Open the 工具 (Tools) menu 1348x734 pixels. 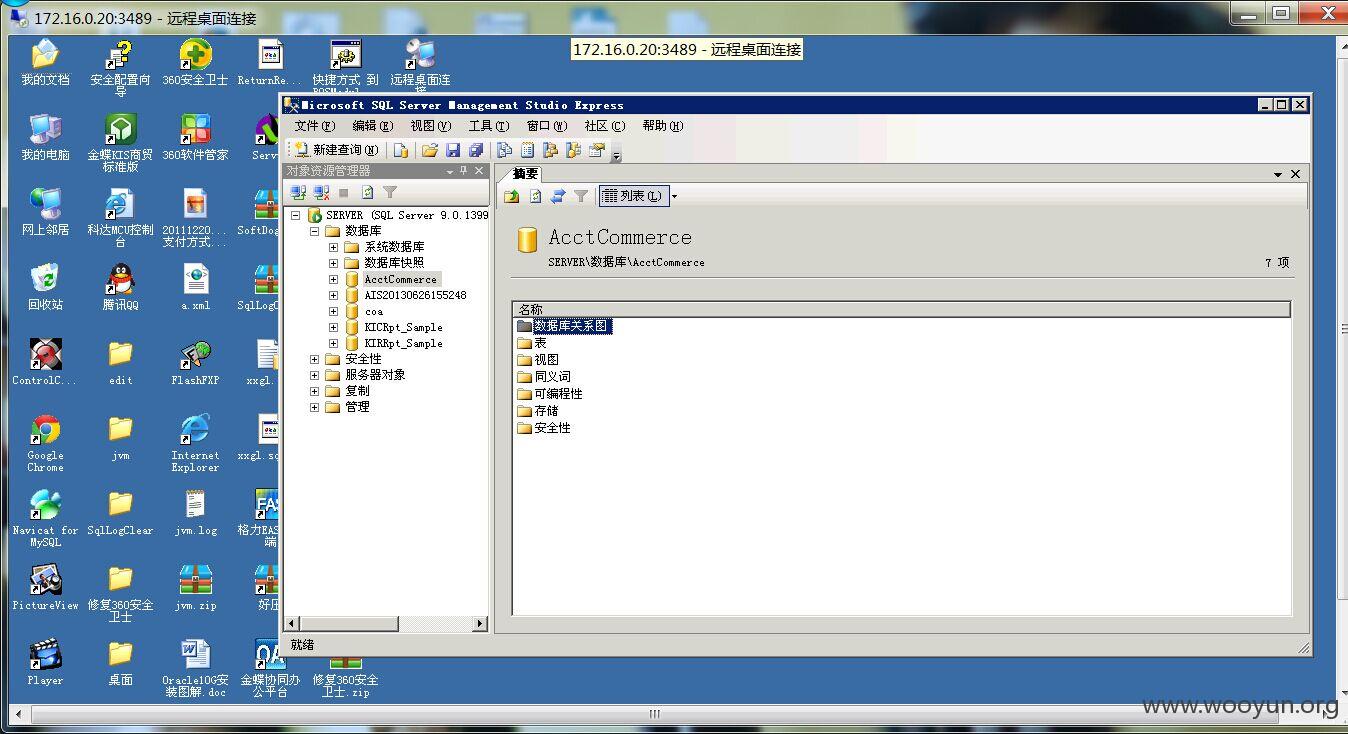coord(488,126)
